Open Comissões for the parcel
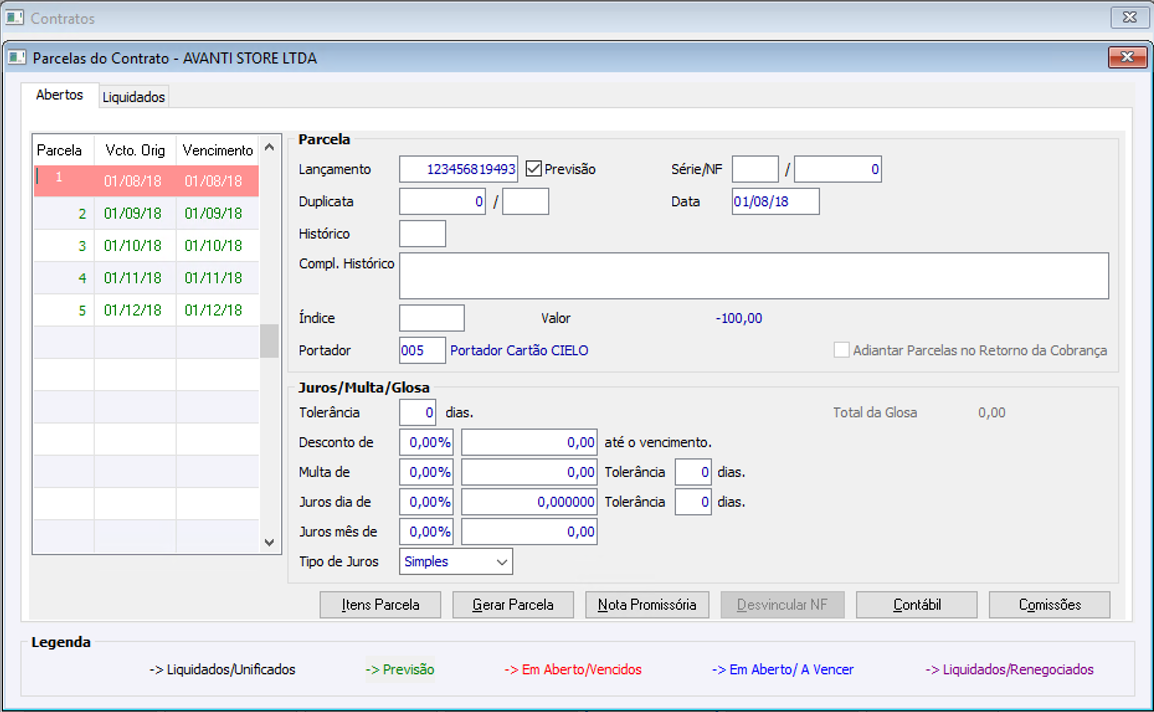 pos(1049,605)
